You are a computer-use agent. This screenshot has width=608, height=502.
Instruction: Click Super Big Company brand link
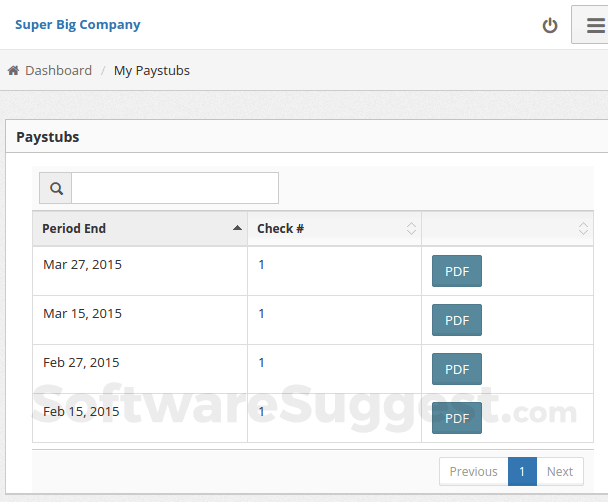78,25
